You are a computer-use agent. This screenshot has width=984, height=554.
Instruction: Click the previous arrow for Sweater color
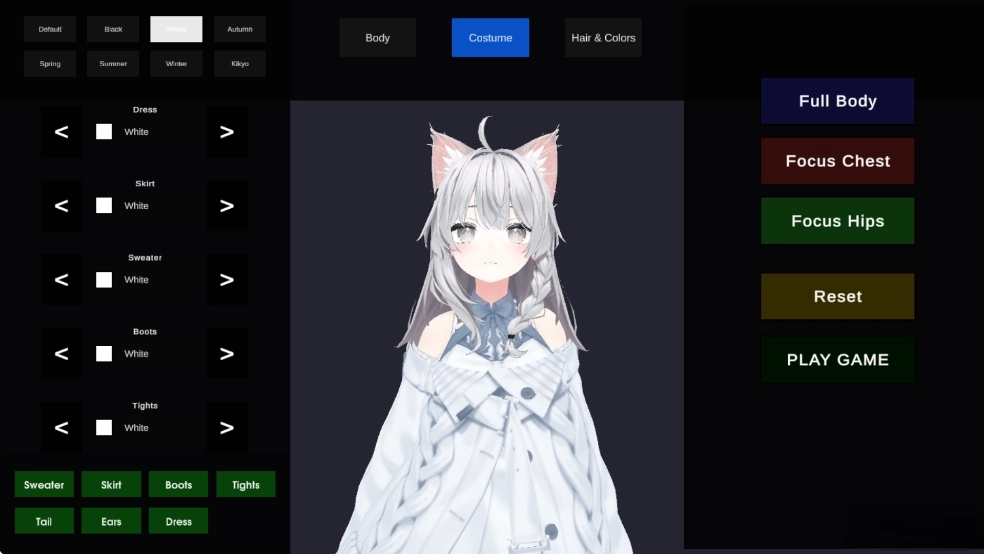tap(61, 280)
